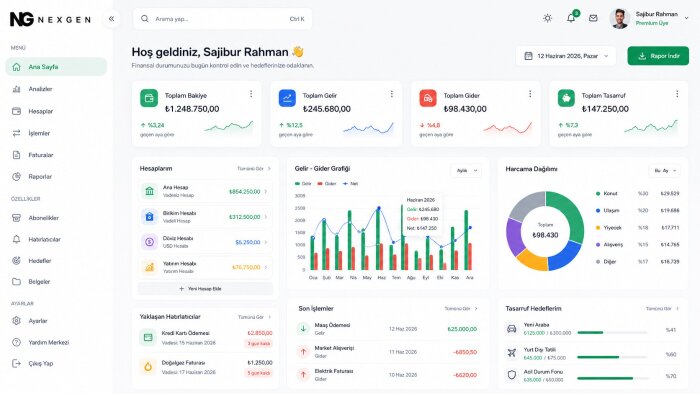Open the date picker '12 Haziran 2026, Pazar'
Image resolution: width=700 pixels, height=394 pixels.
pos(566,56)
